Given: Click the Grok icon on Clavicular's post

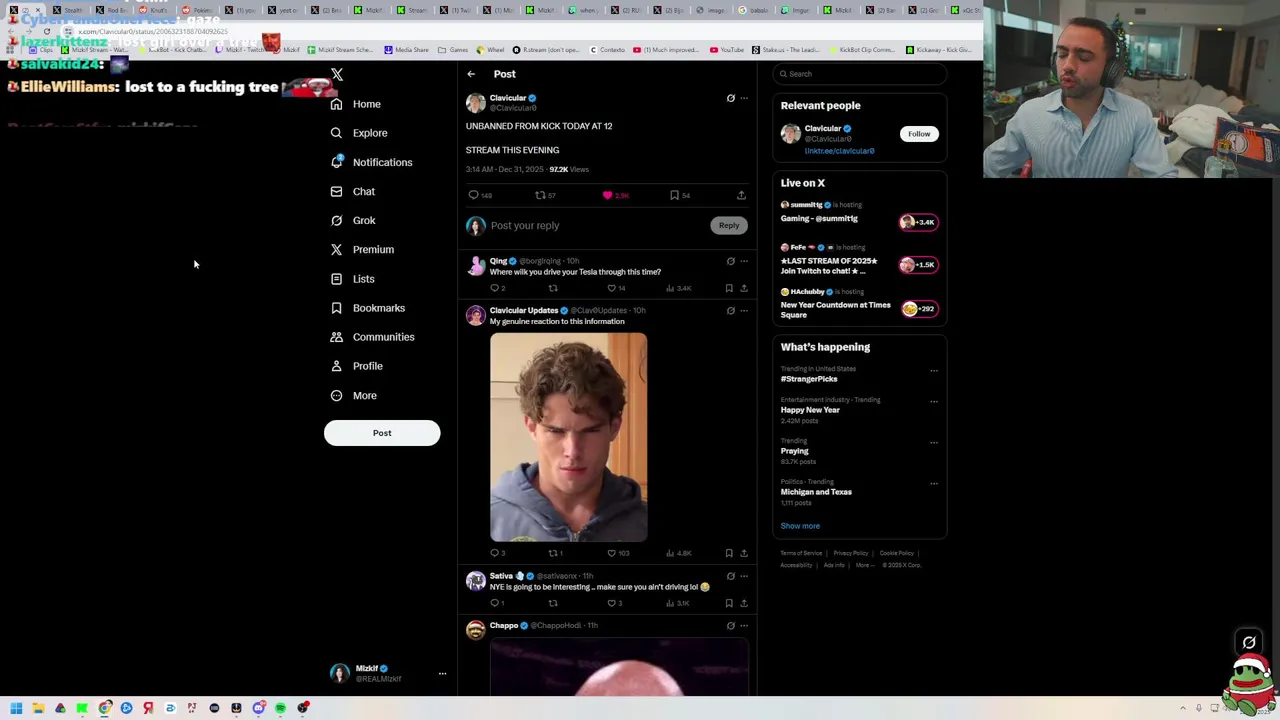Looking at the screenshot, I should [x=730, y=98].
